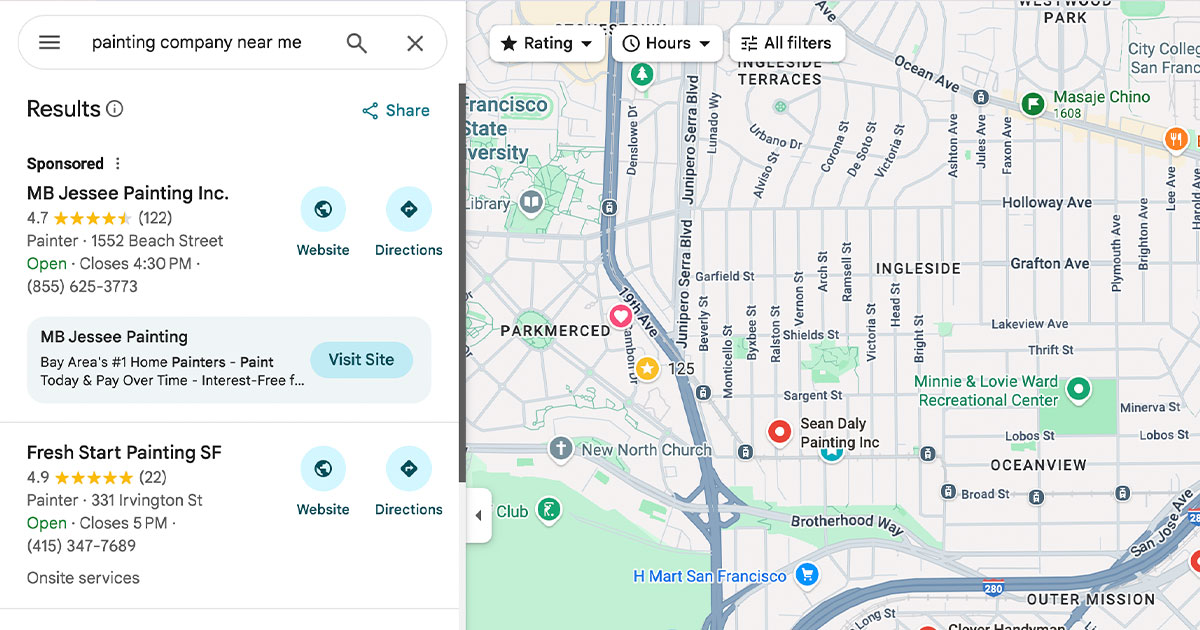Open the hamburger main menu
This screenshot has width=1200, height=630.
point(49,43)
